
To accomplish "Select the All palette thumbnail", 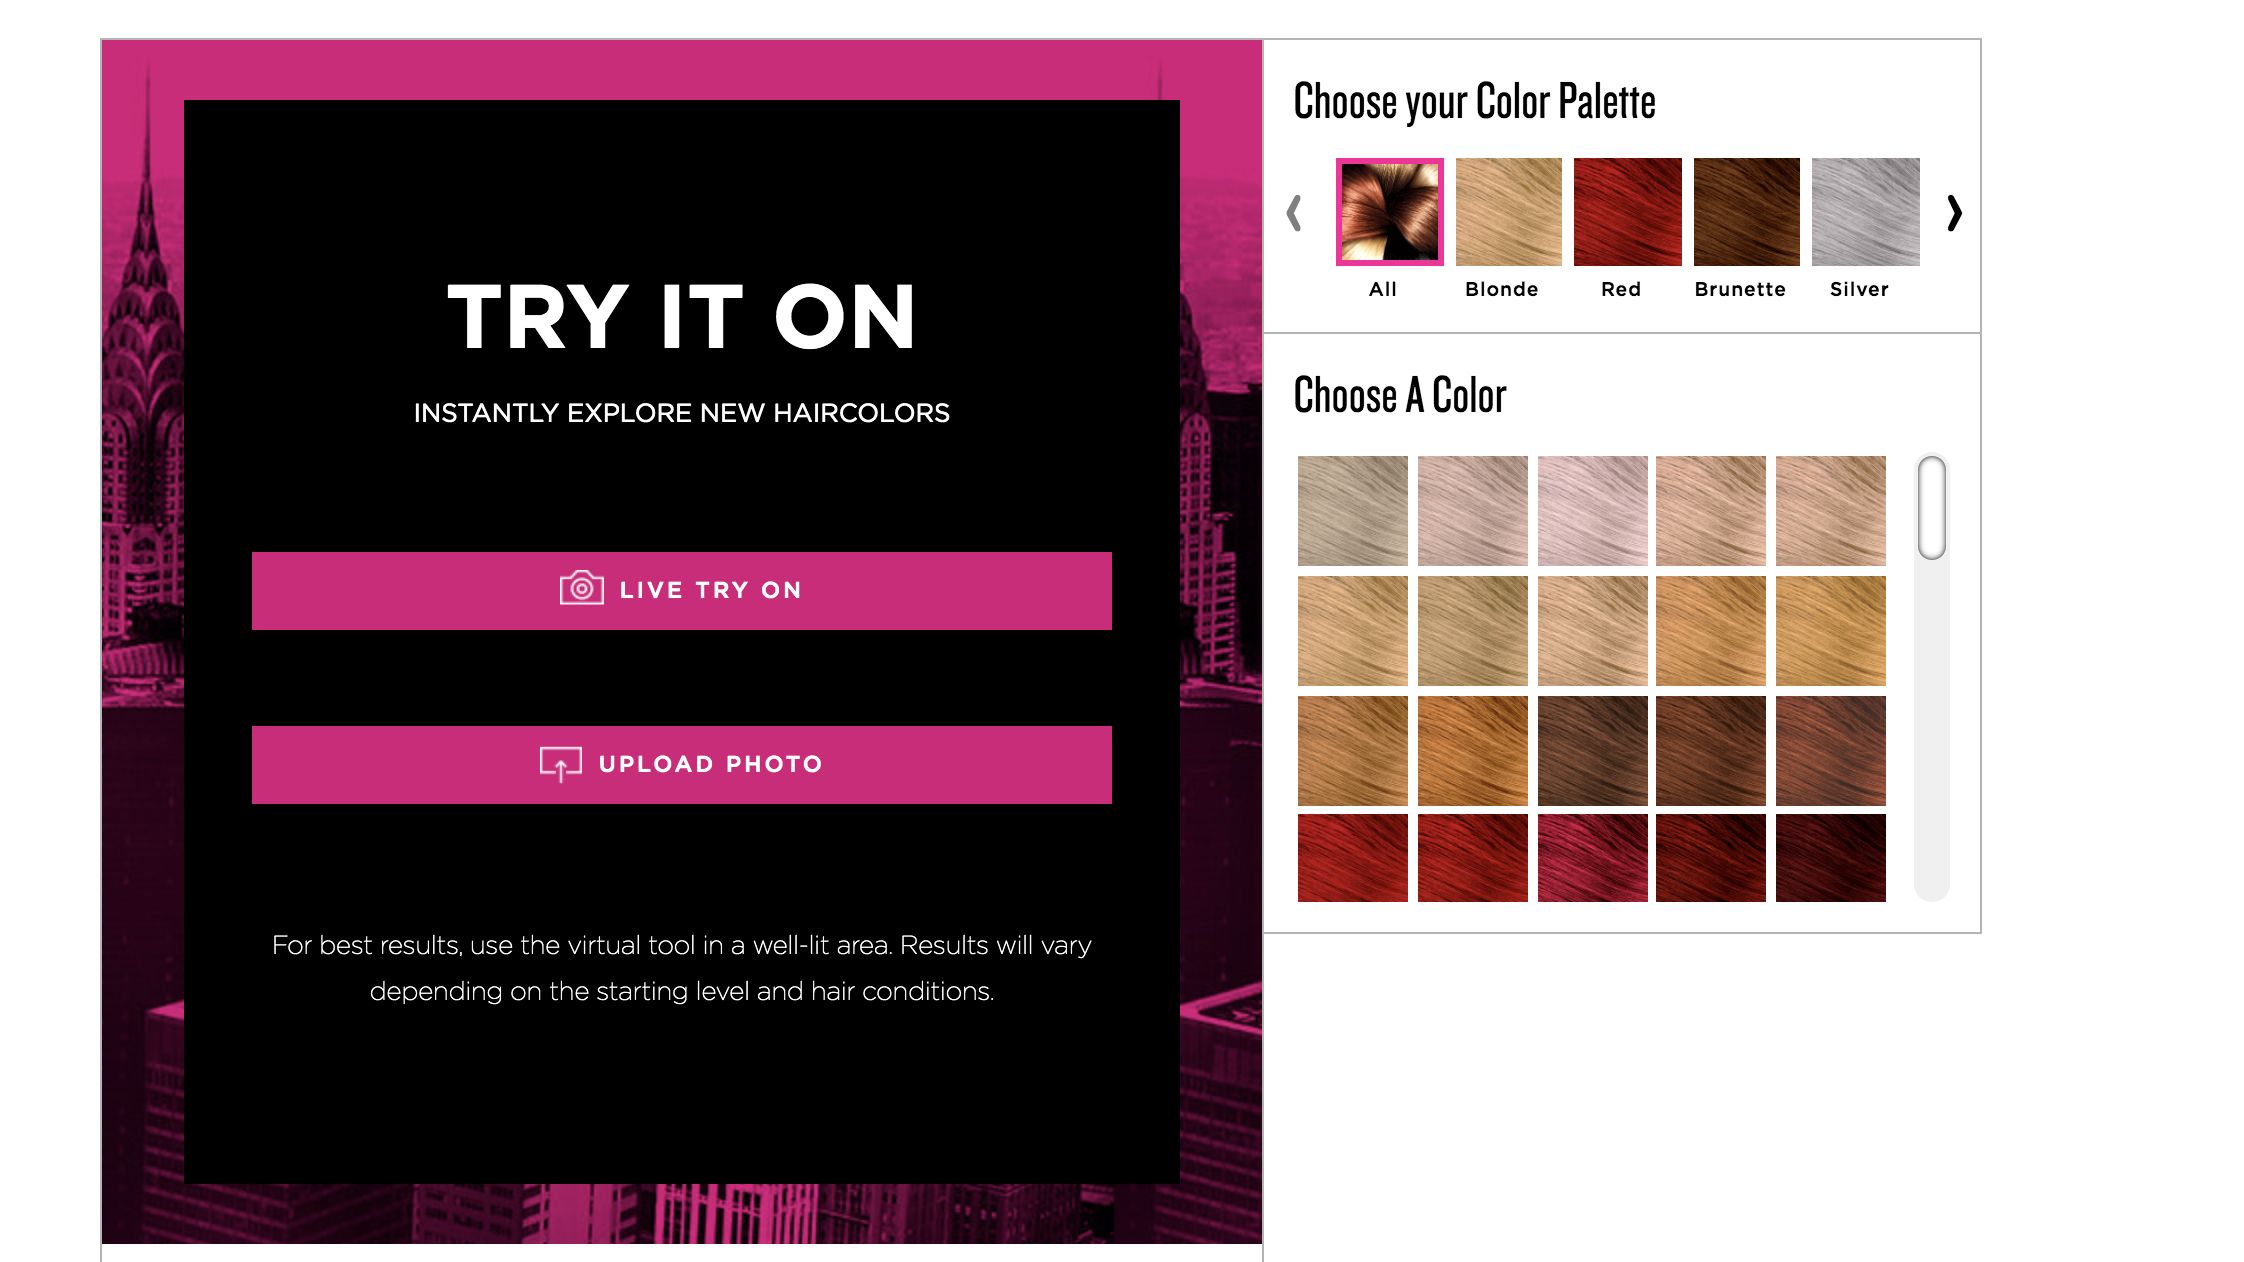I will pyautogui.click(x=1390, y=212).
